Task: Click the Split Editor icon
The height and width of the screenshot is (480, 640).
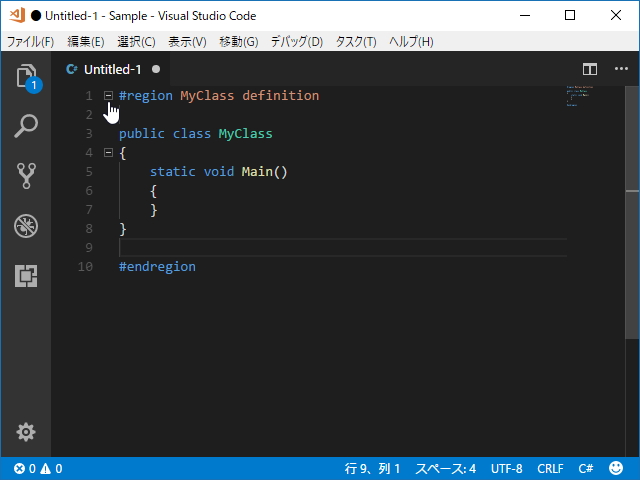Action: [x=590, y=69]
